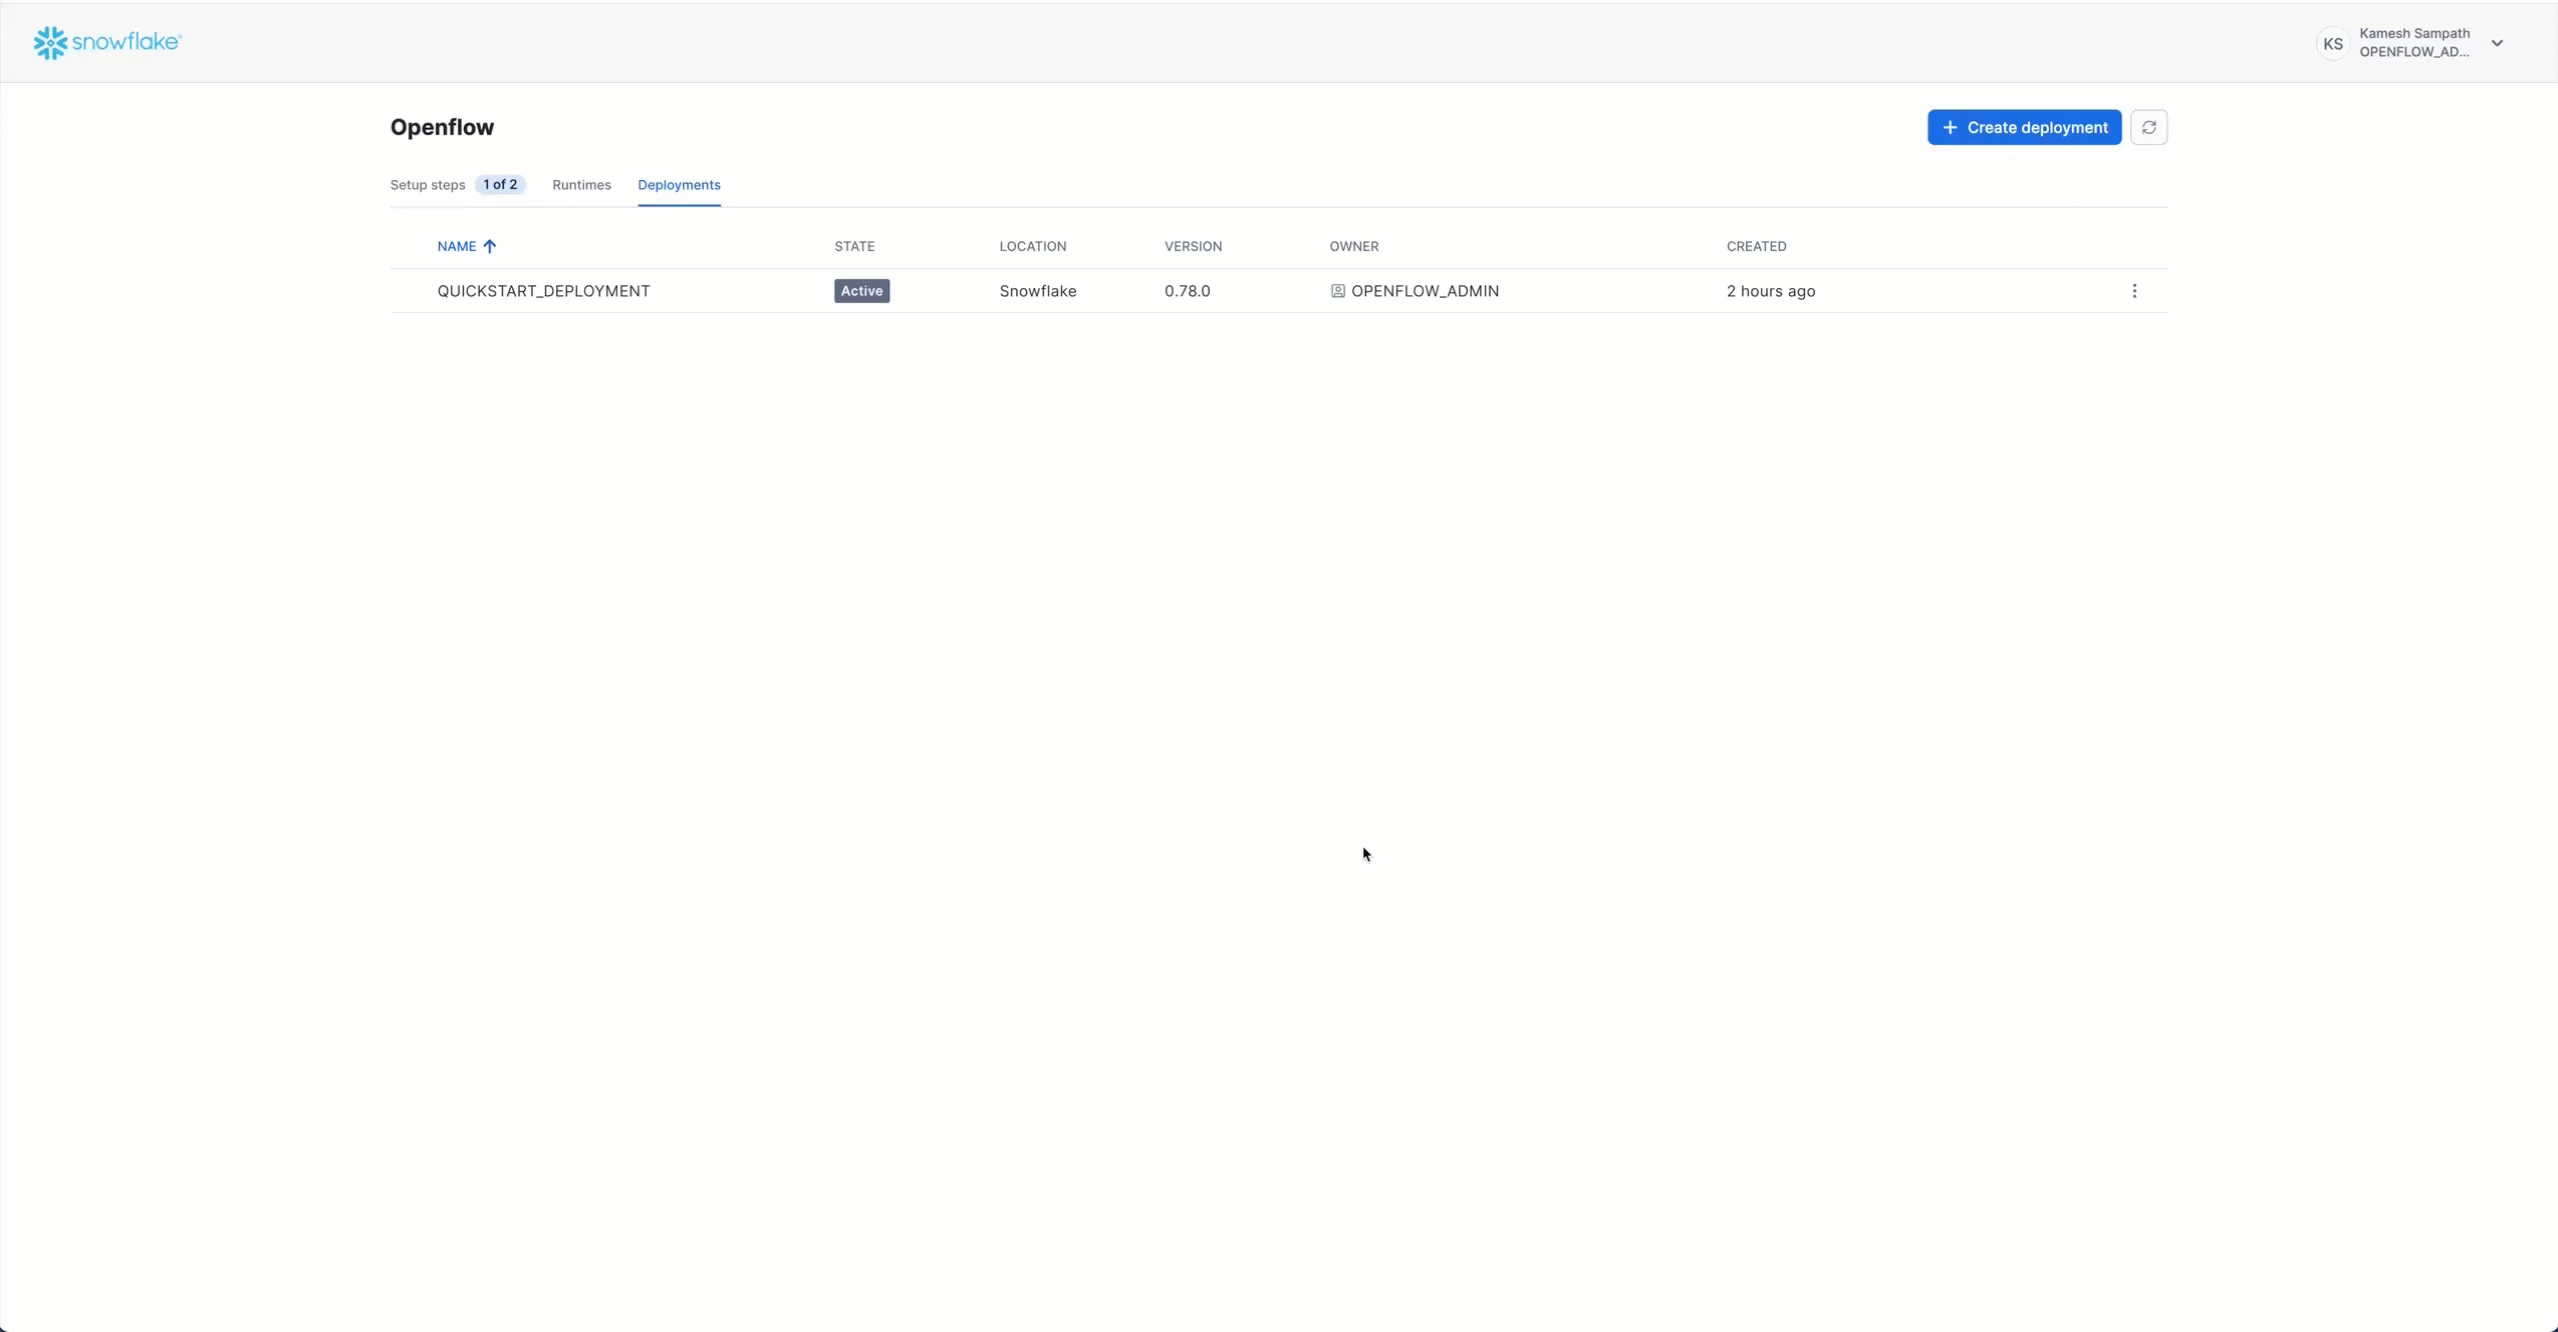The width and height of the screenshot is (2558, 1332).
Task: Click the Snowflake logo
Action: point(106,42)
